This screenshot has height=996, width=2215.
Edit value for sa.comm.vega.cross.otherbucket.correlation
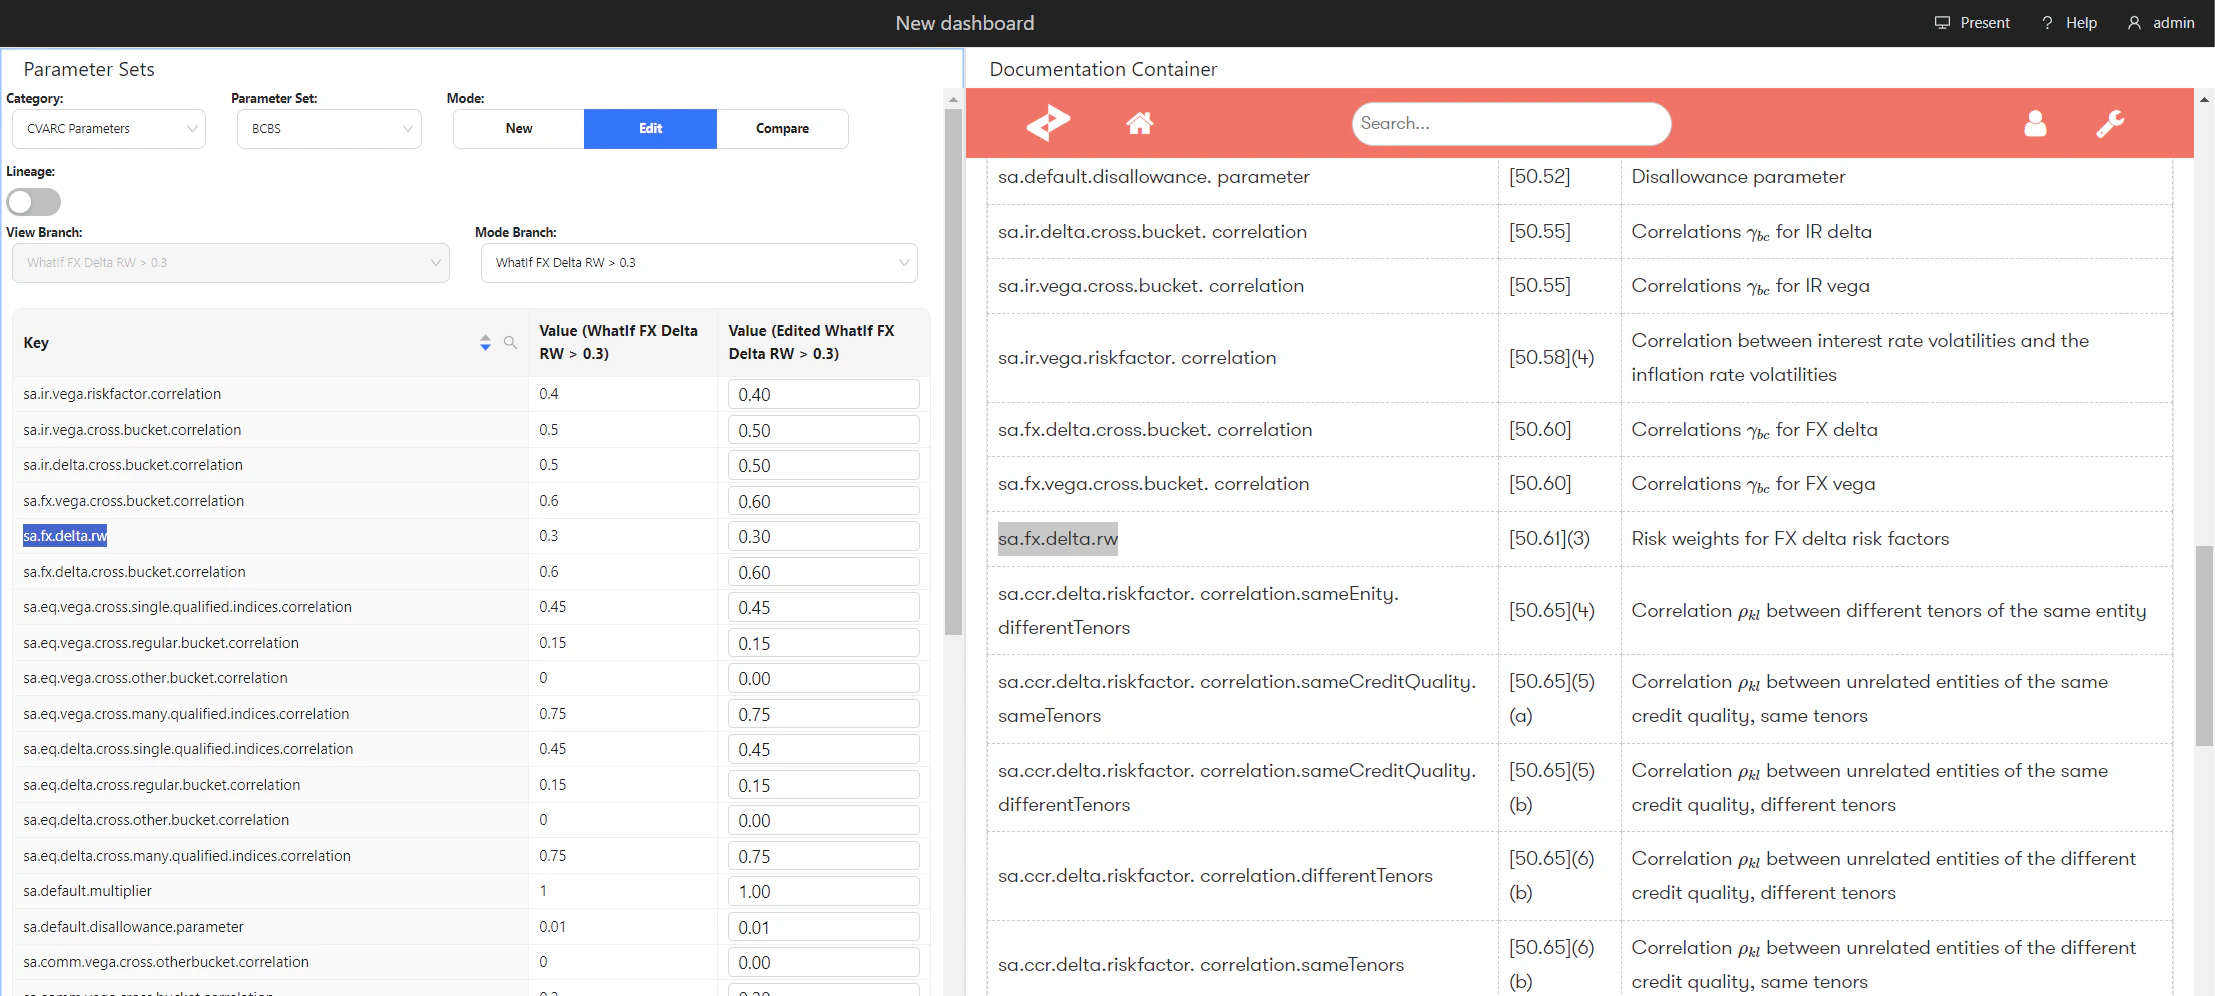[x=823, y=962]
